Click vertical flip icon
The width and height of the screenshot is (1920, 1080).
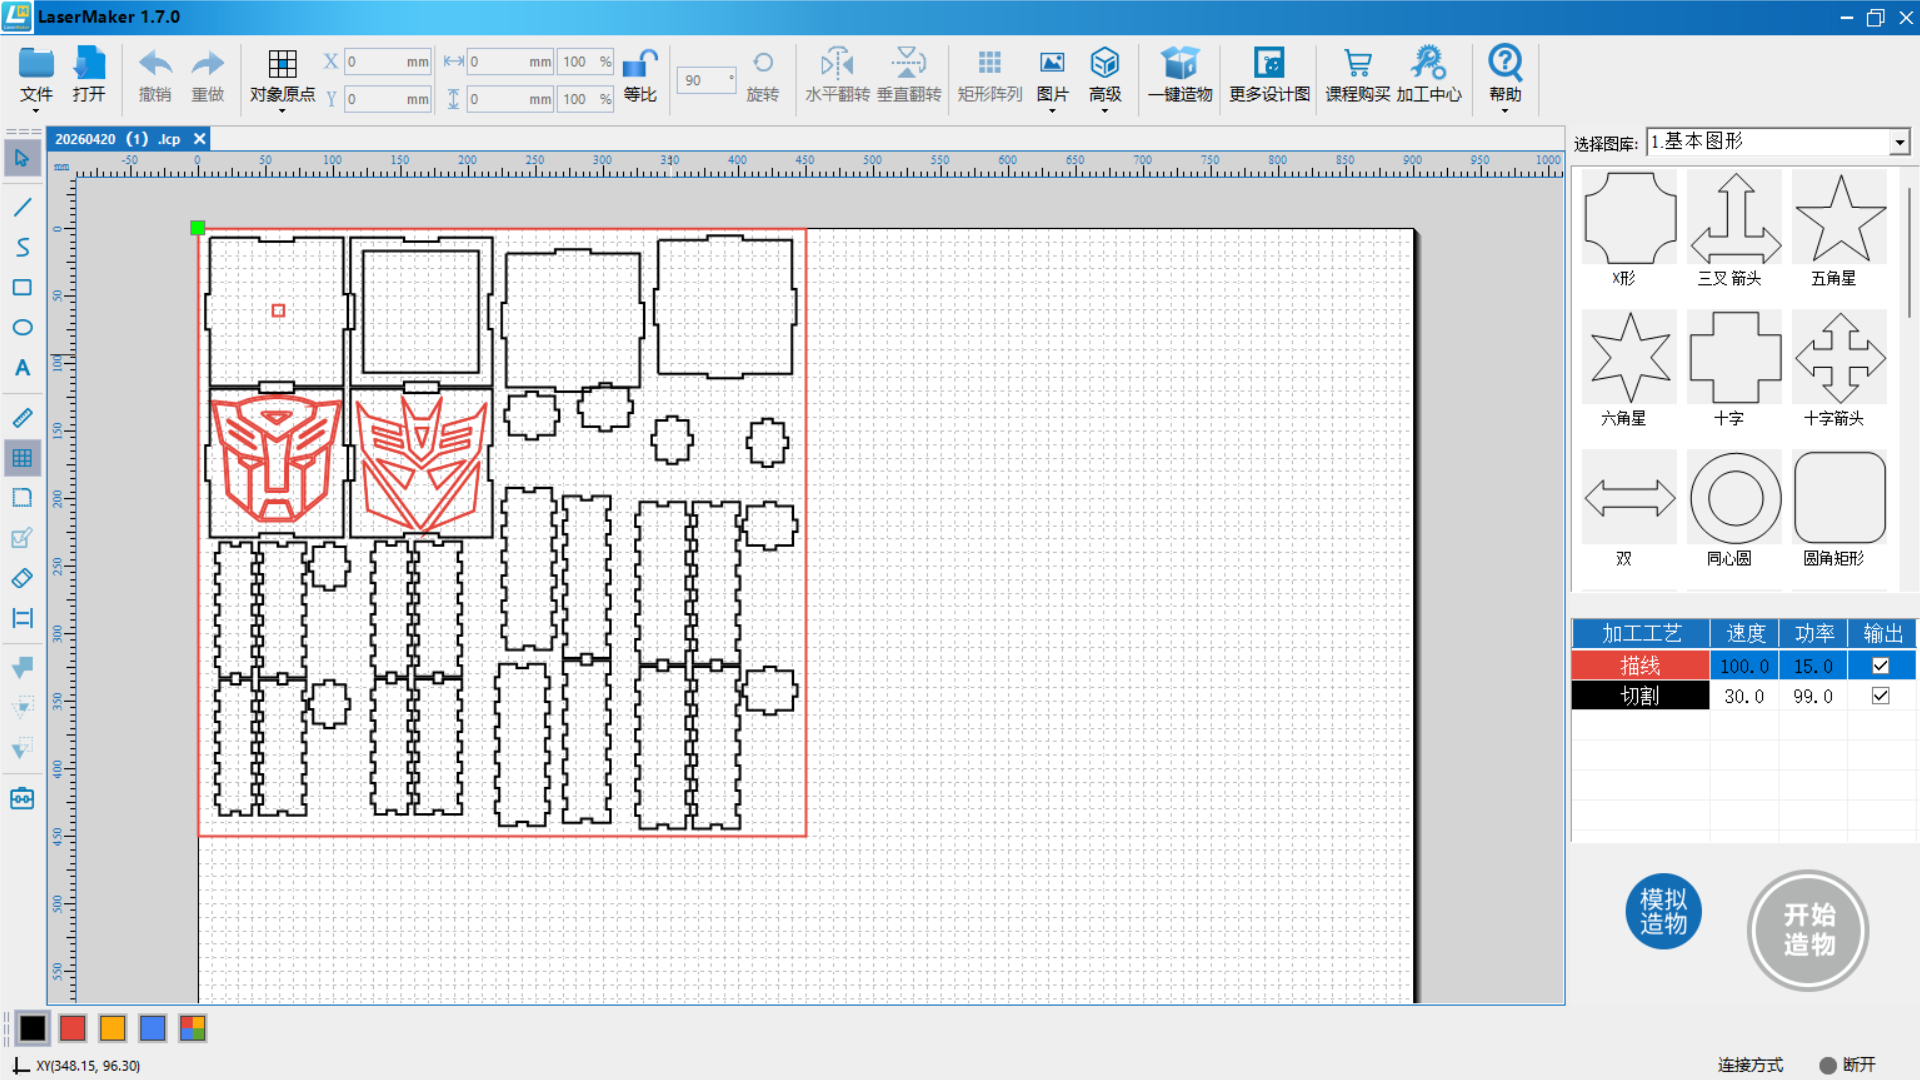click(908, 63)
